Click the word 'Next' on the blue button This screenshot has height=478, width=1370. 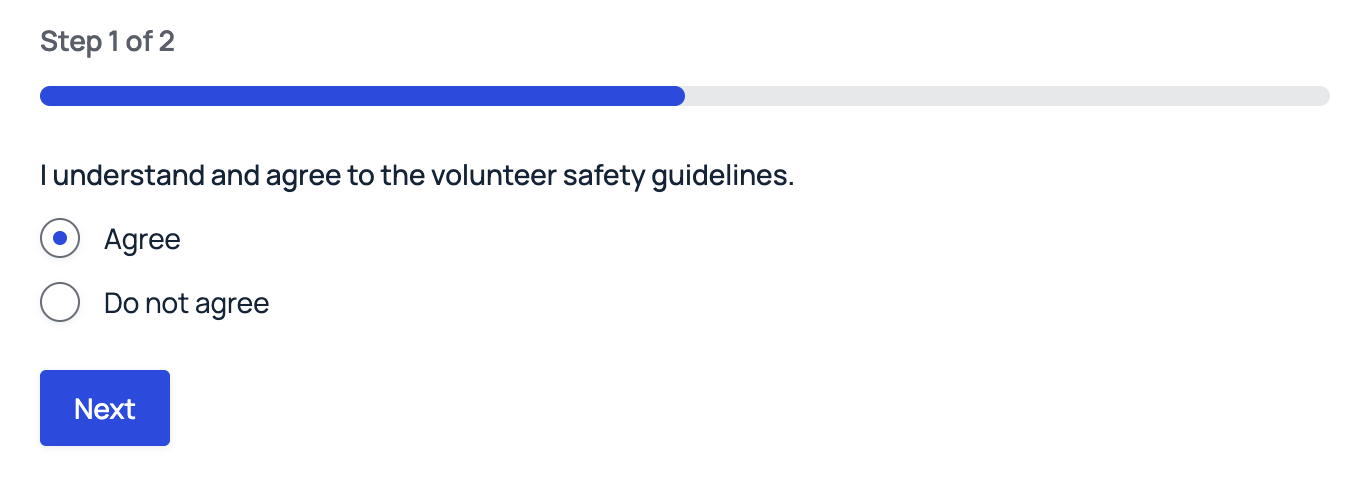pos(105,409)
